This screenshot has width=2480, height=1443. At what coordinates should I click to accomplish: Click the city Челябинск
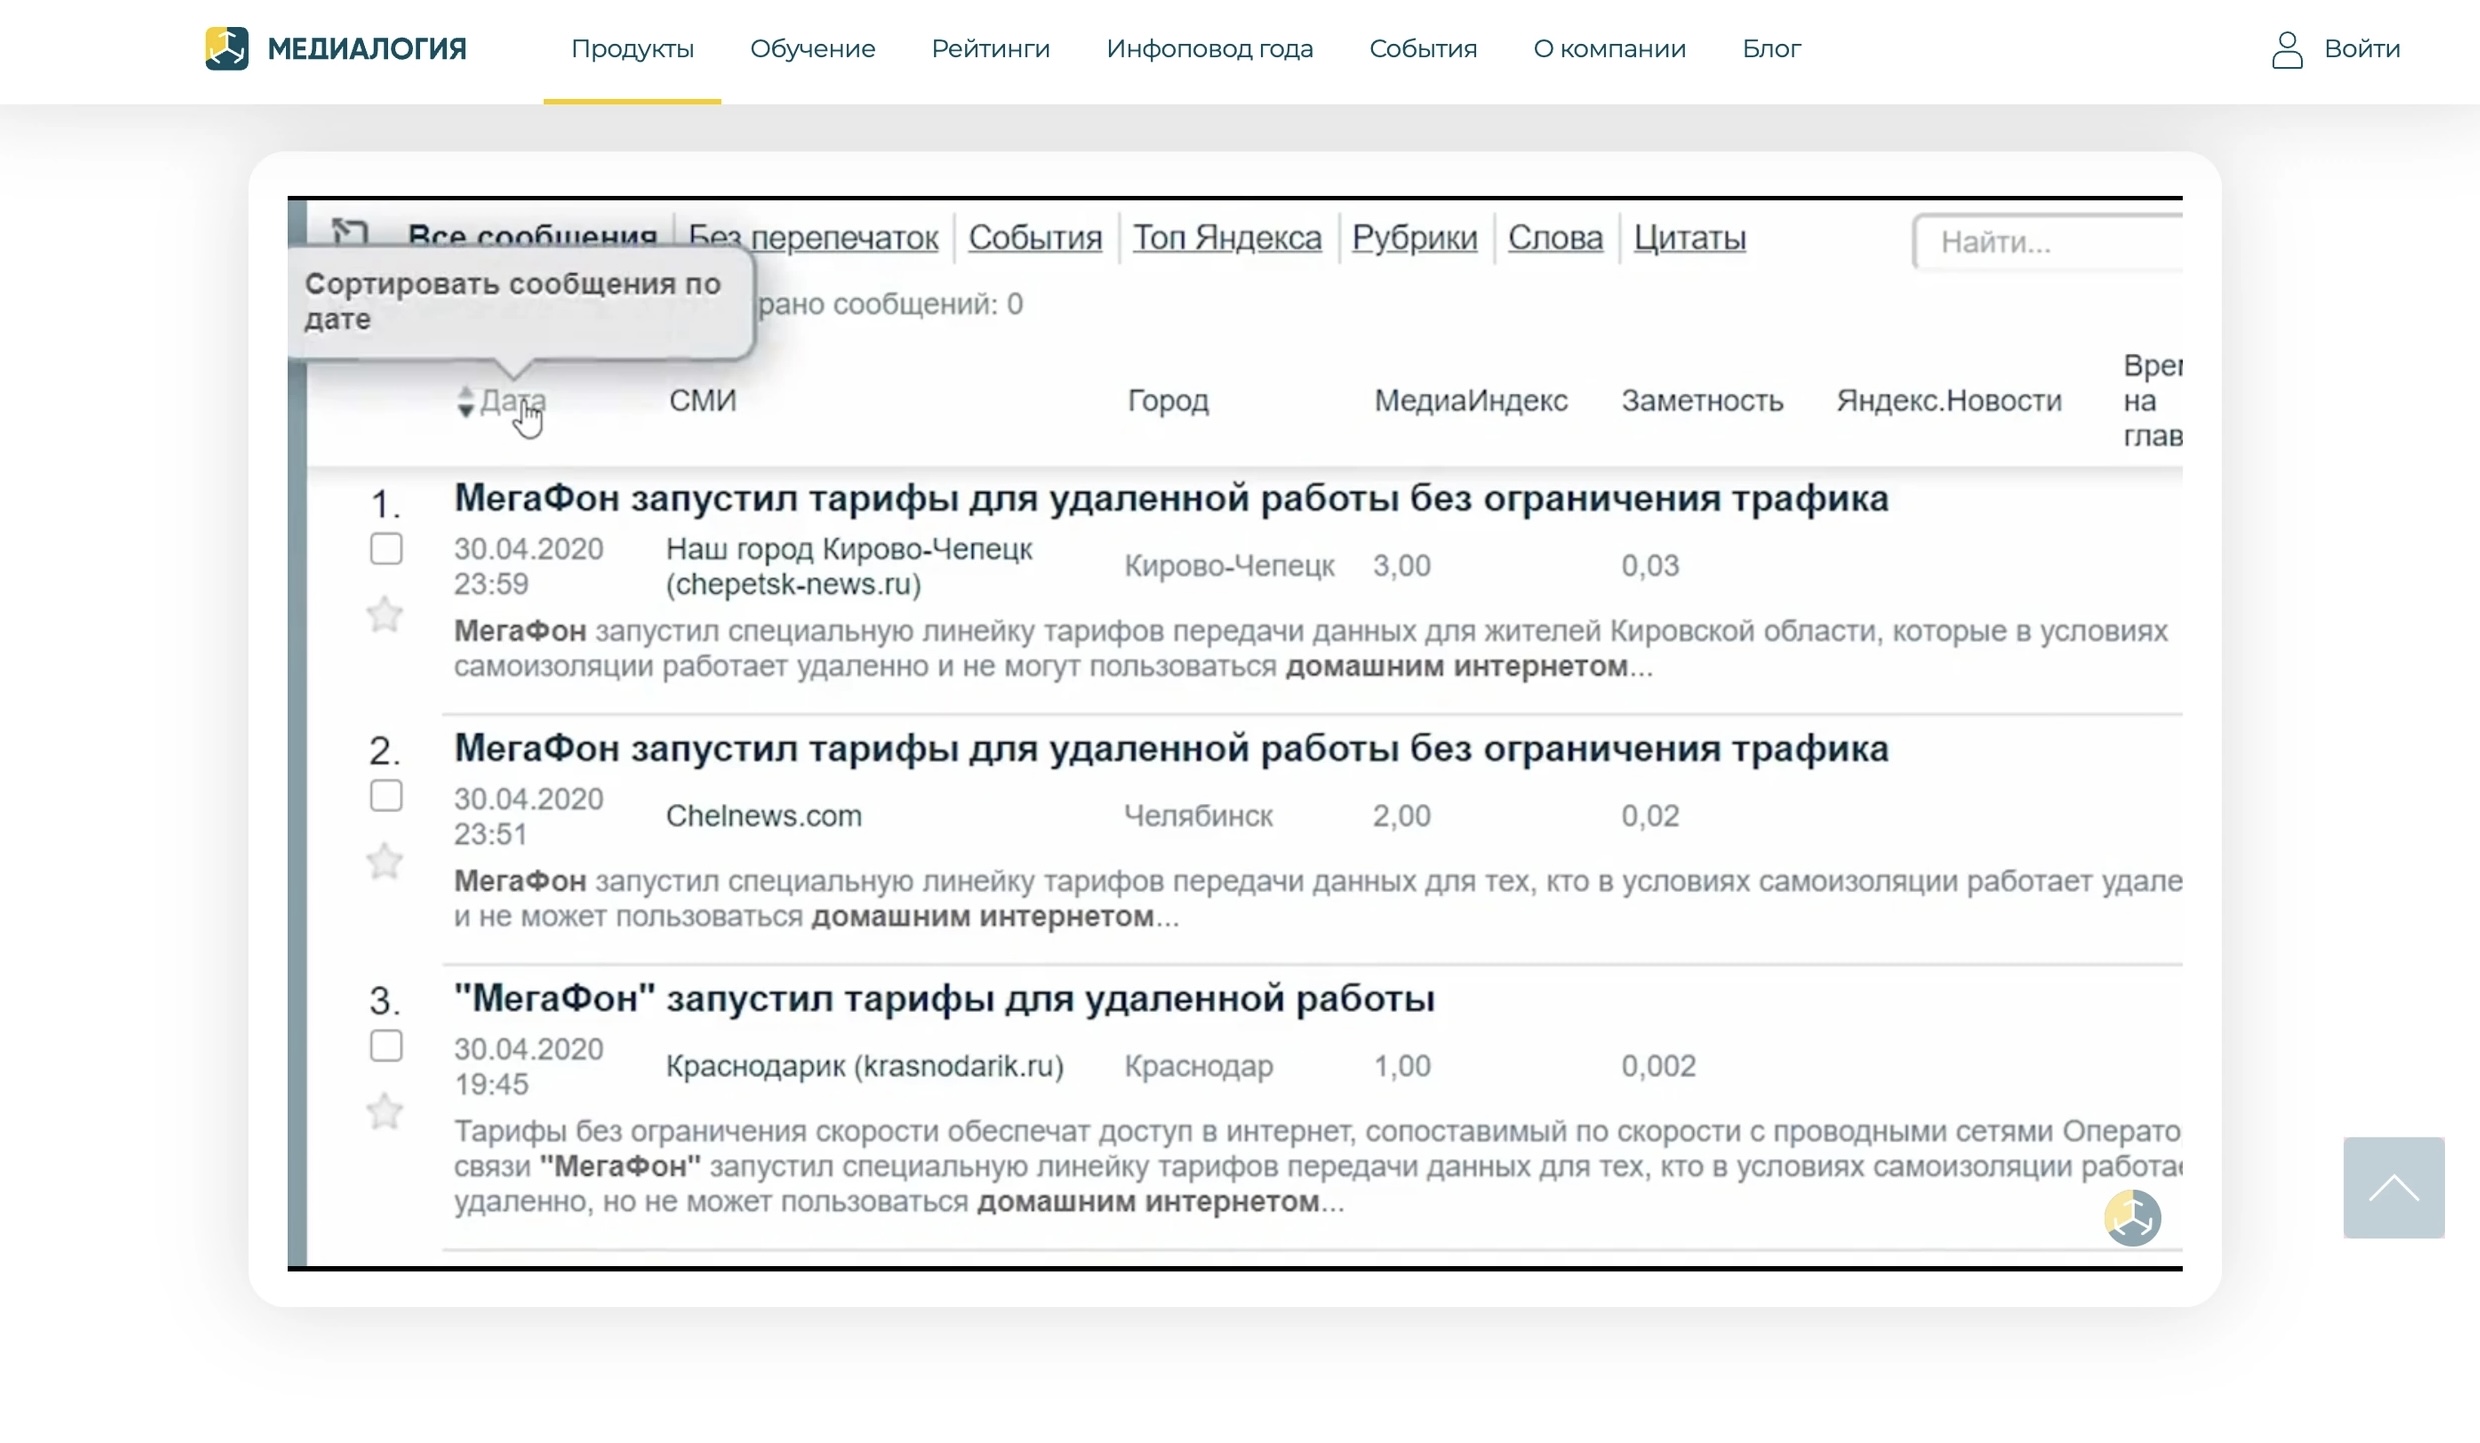point(1198,816)
